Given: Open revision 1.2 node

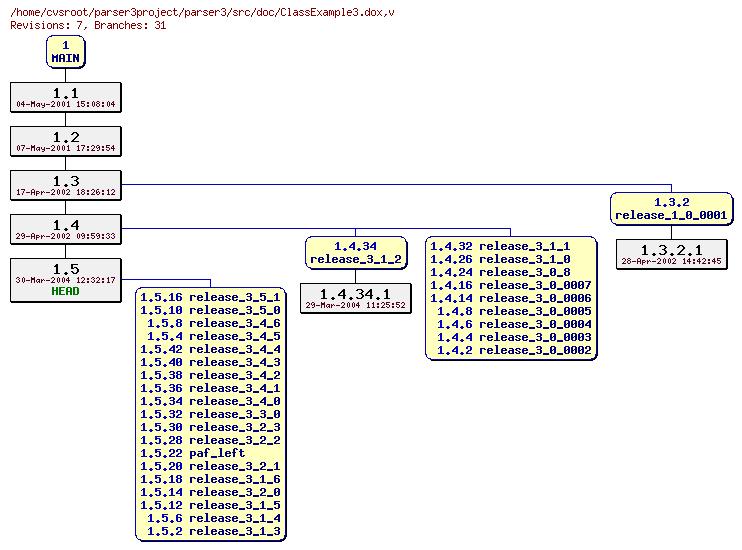Looking at the screenshot, I should (x=66, y=142).
